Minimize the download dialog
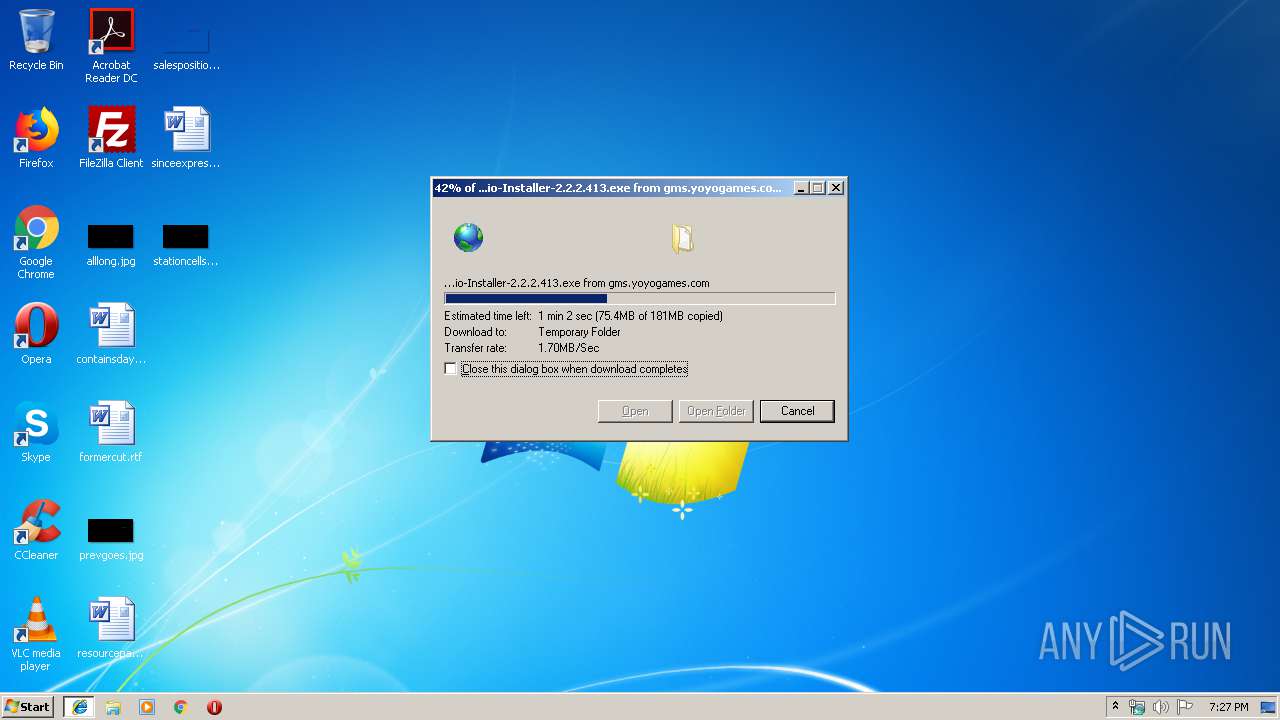 click(x=801, y=188)
